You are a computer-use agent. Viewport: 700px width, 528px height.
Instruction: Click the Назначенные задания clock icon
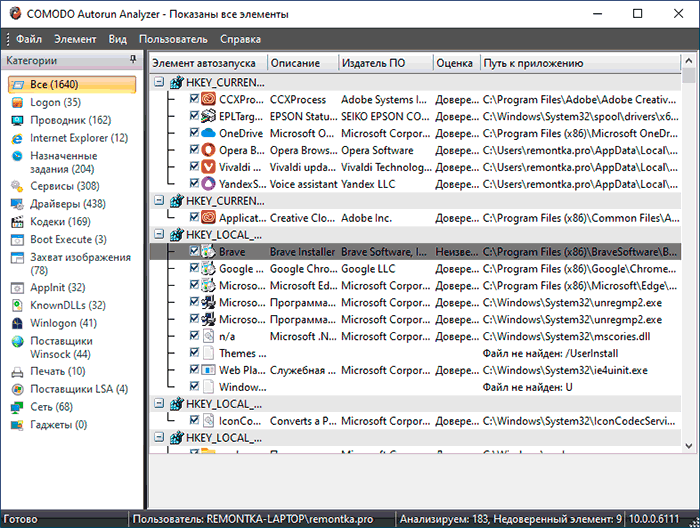click(x=17, y=156)
